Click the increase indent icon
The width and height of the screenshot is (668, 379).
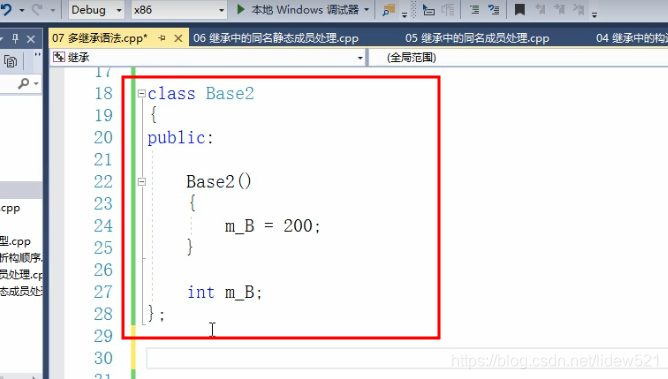pyautogui.click(x=493, y=9)
